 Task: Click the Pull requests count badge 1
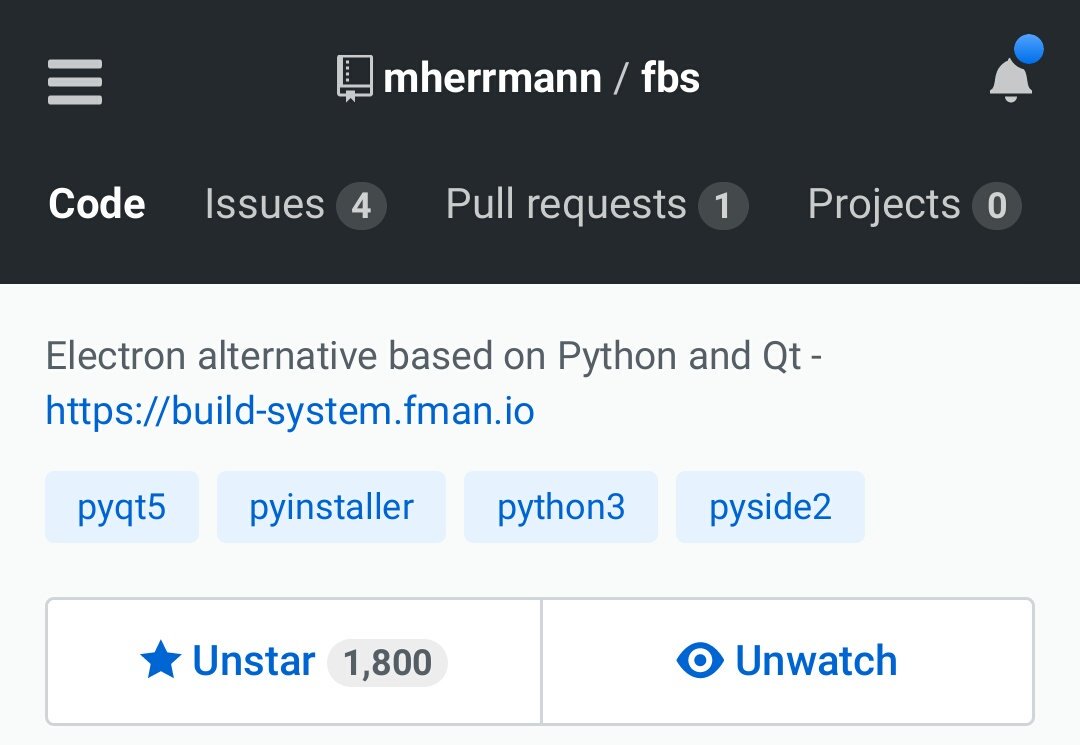(x=723, y=206)
